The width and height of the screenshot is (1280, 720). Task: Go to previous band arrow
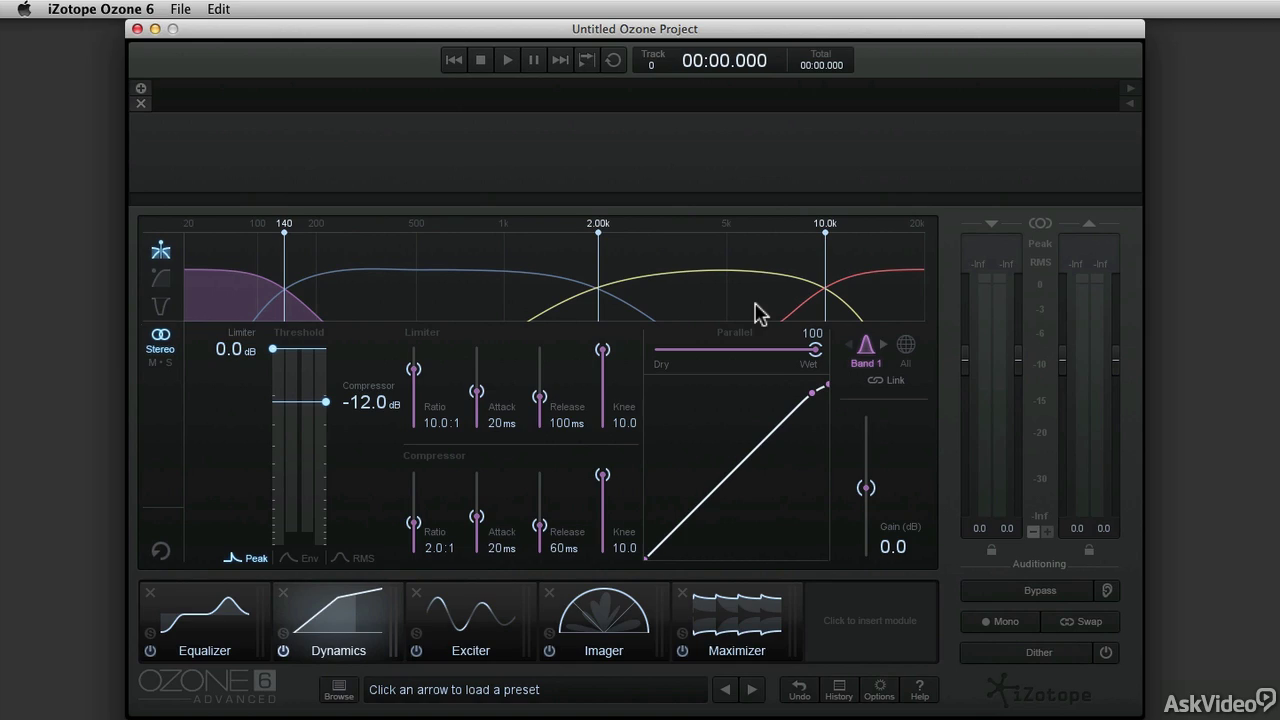[x=848, y=345]
